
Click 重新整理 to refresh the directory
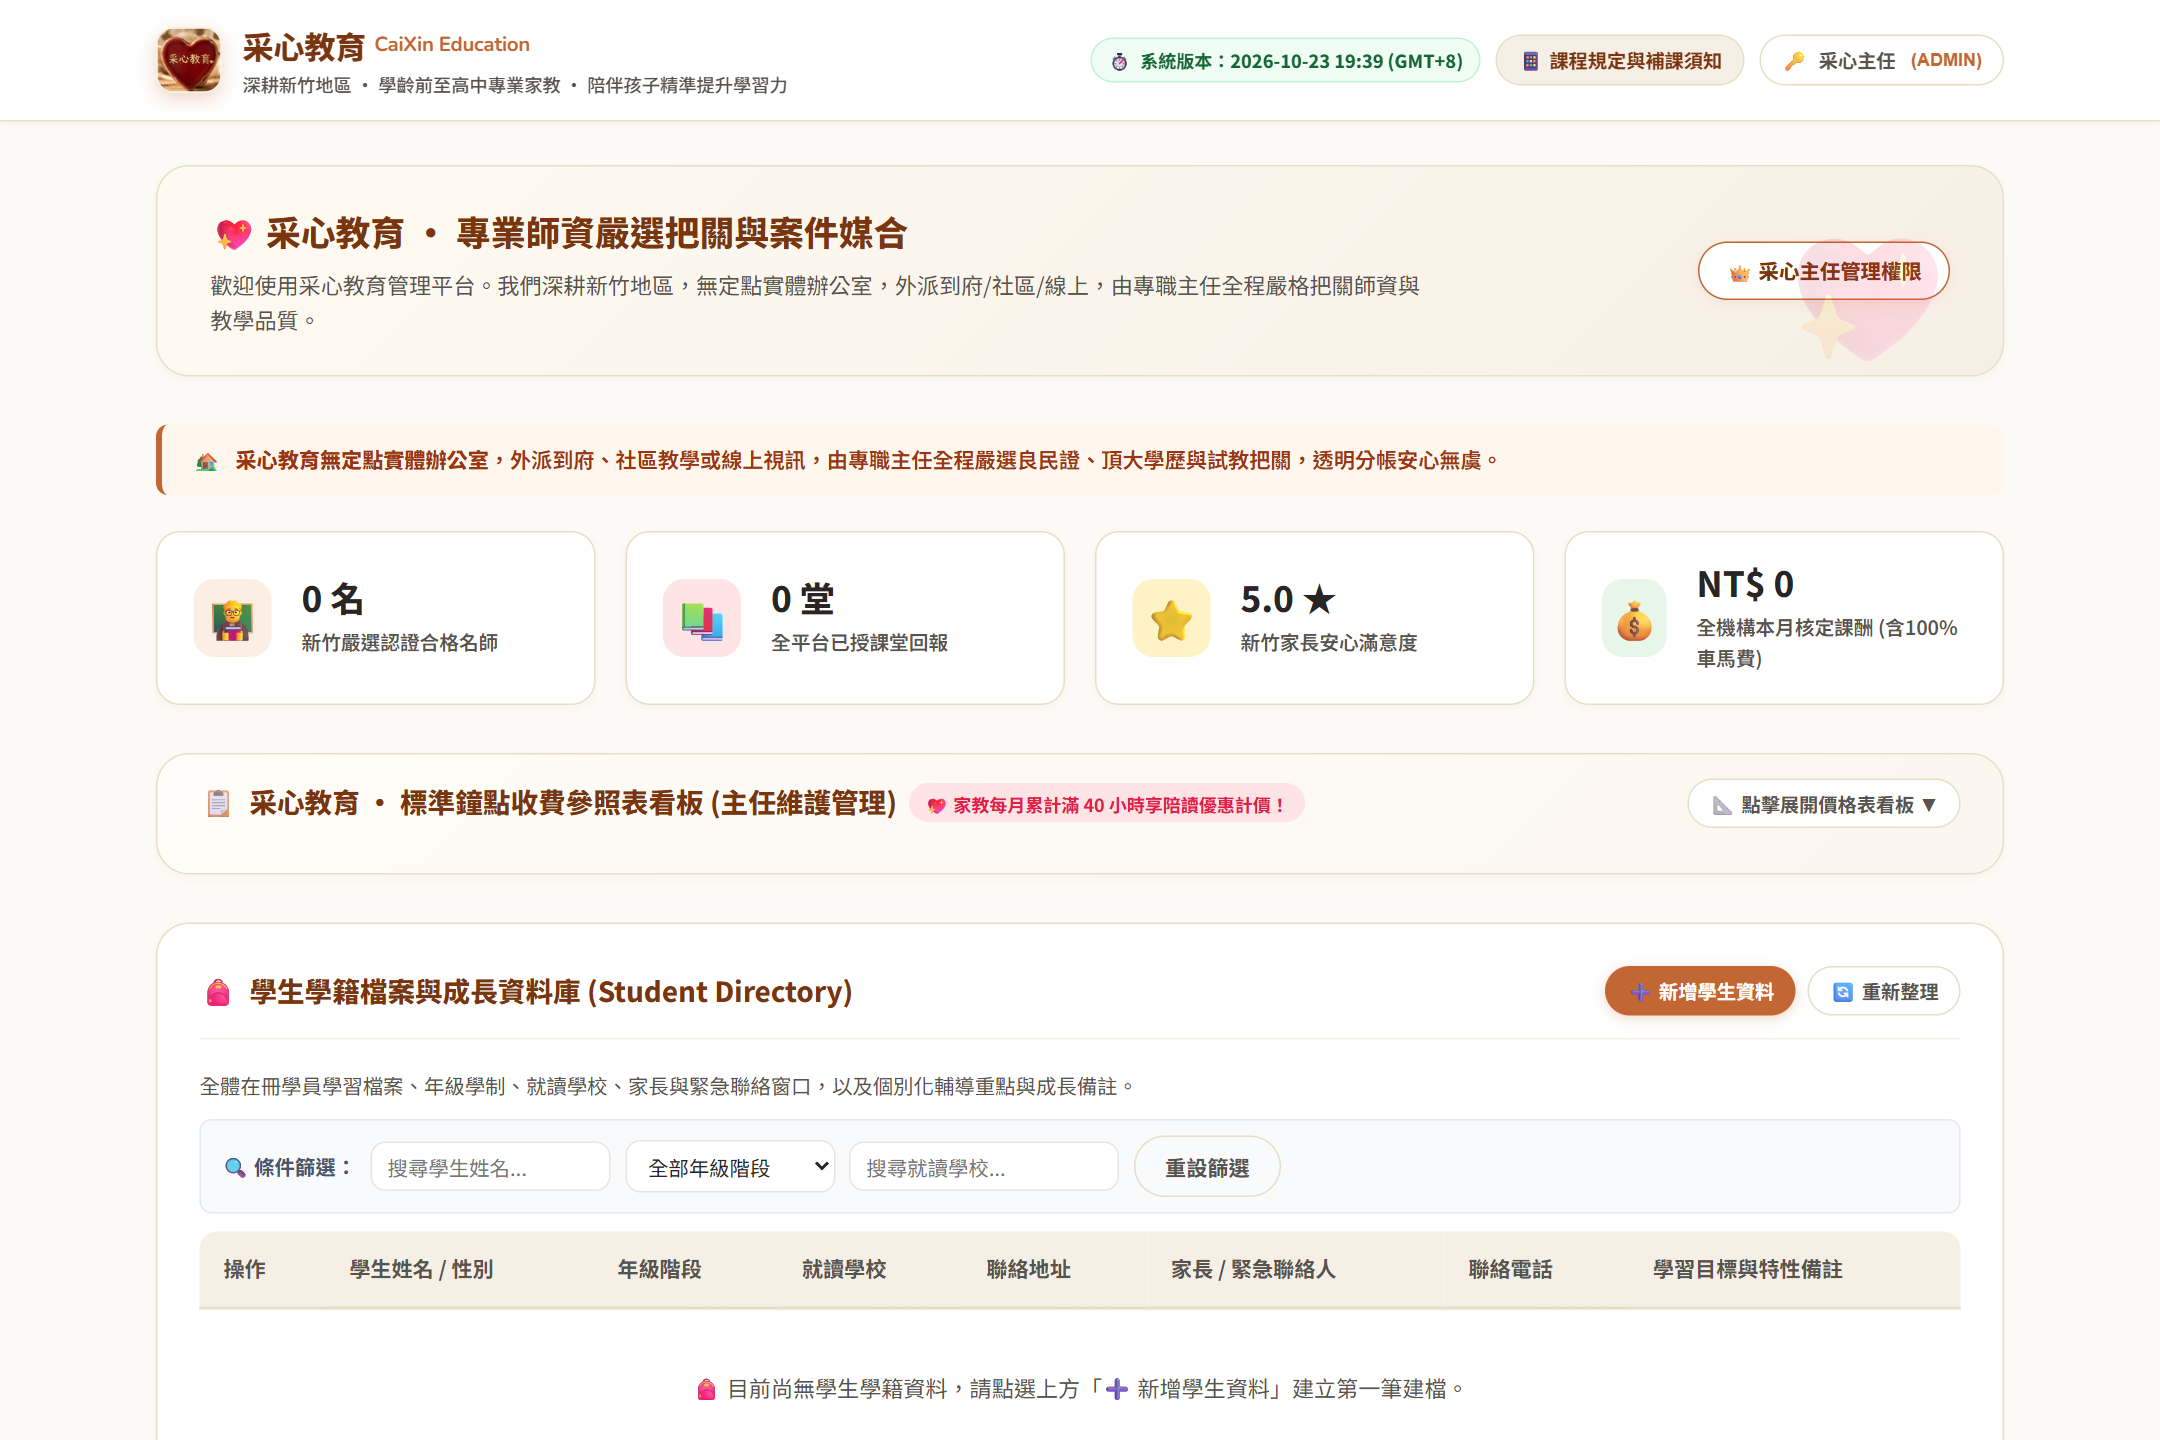1884,991
